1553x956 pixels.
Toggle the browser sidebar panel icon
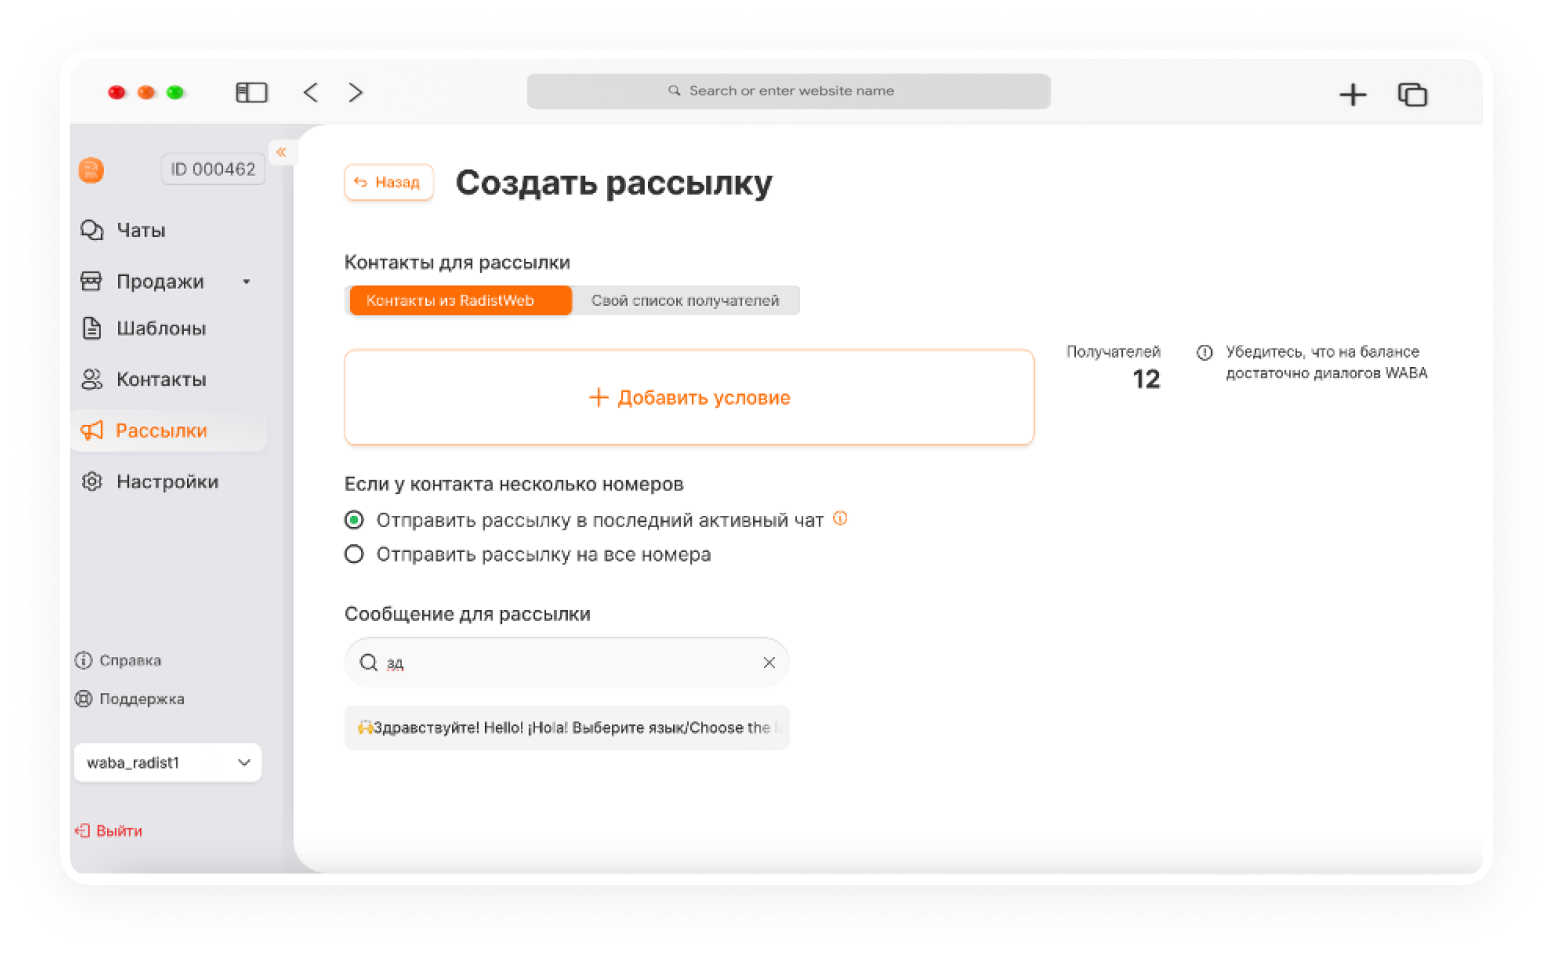(x=251, y=93)
